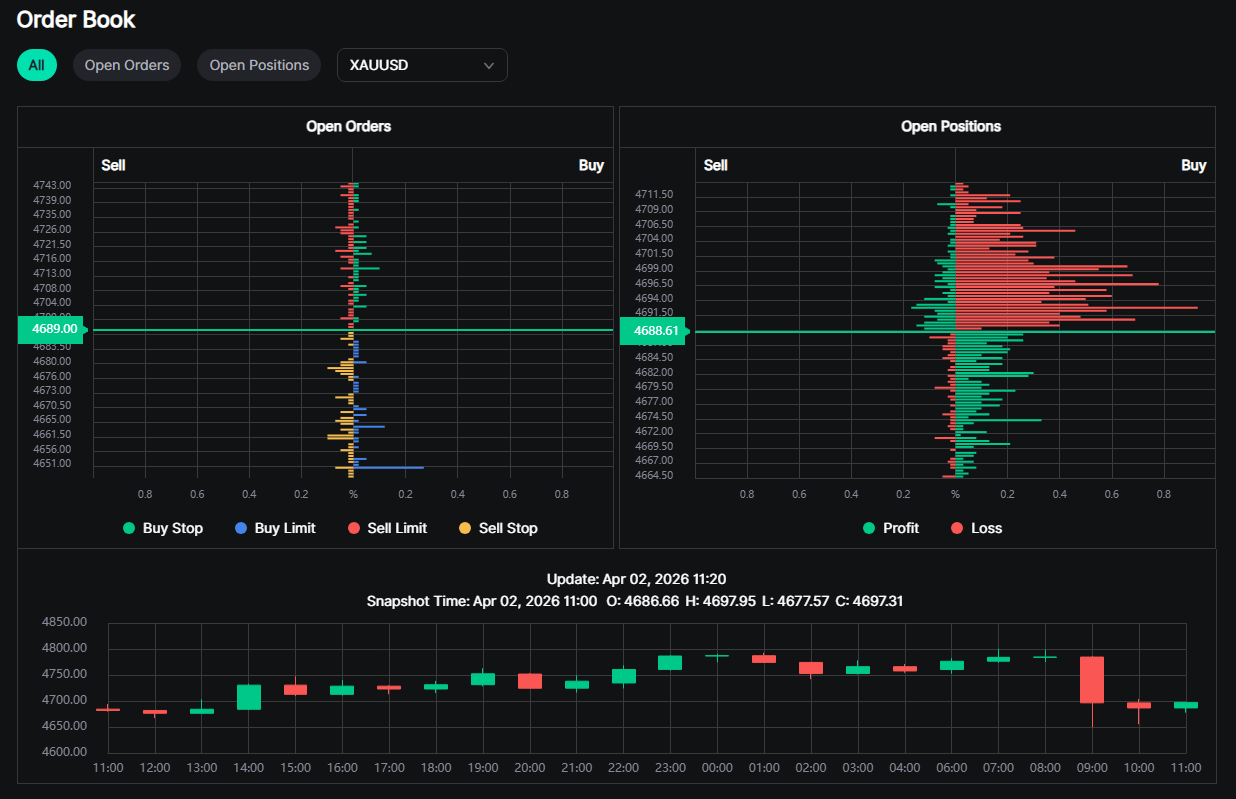Click the Open Positions panel title

tap(950, 127)
